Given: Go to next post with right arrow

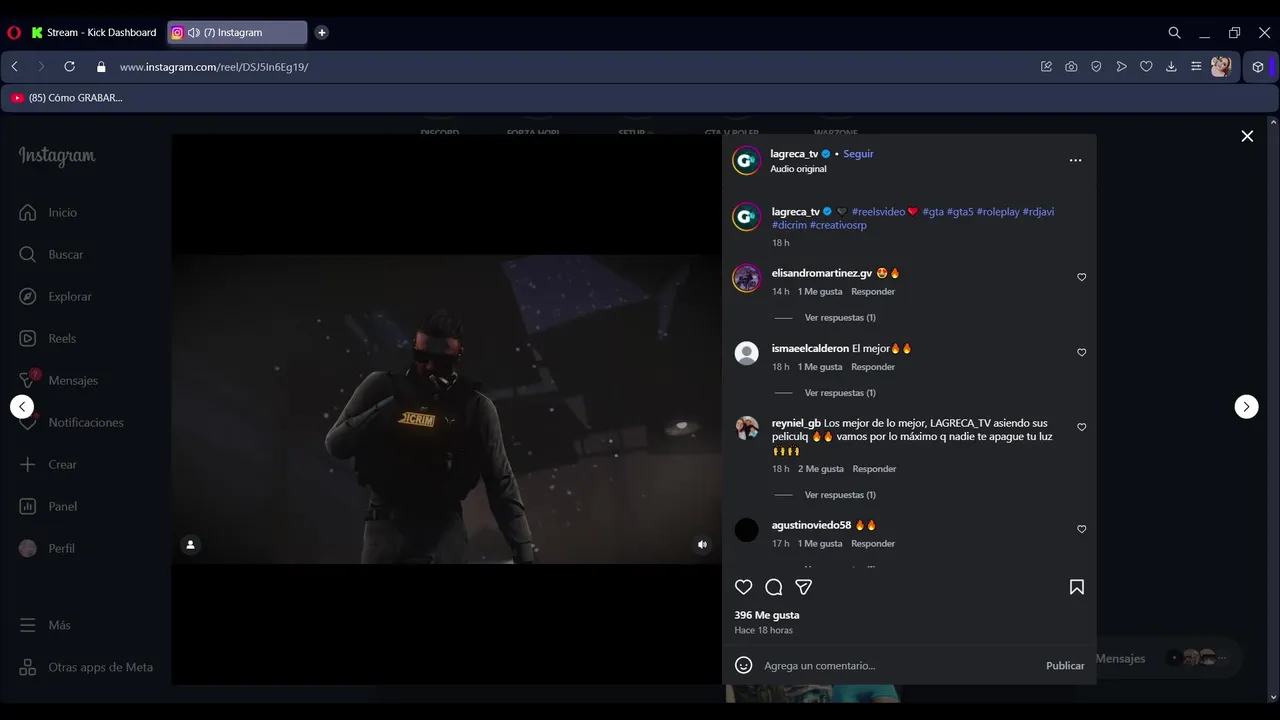Looking at the screenshot, I should [x=1246, y=406].
